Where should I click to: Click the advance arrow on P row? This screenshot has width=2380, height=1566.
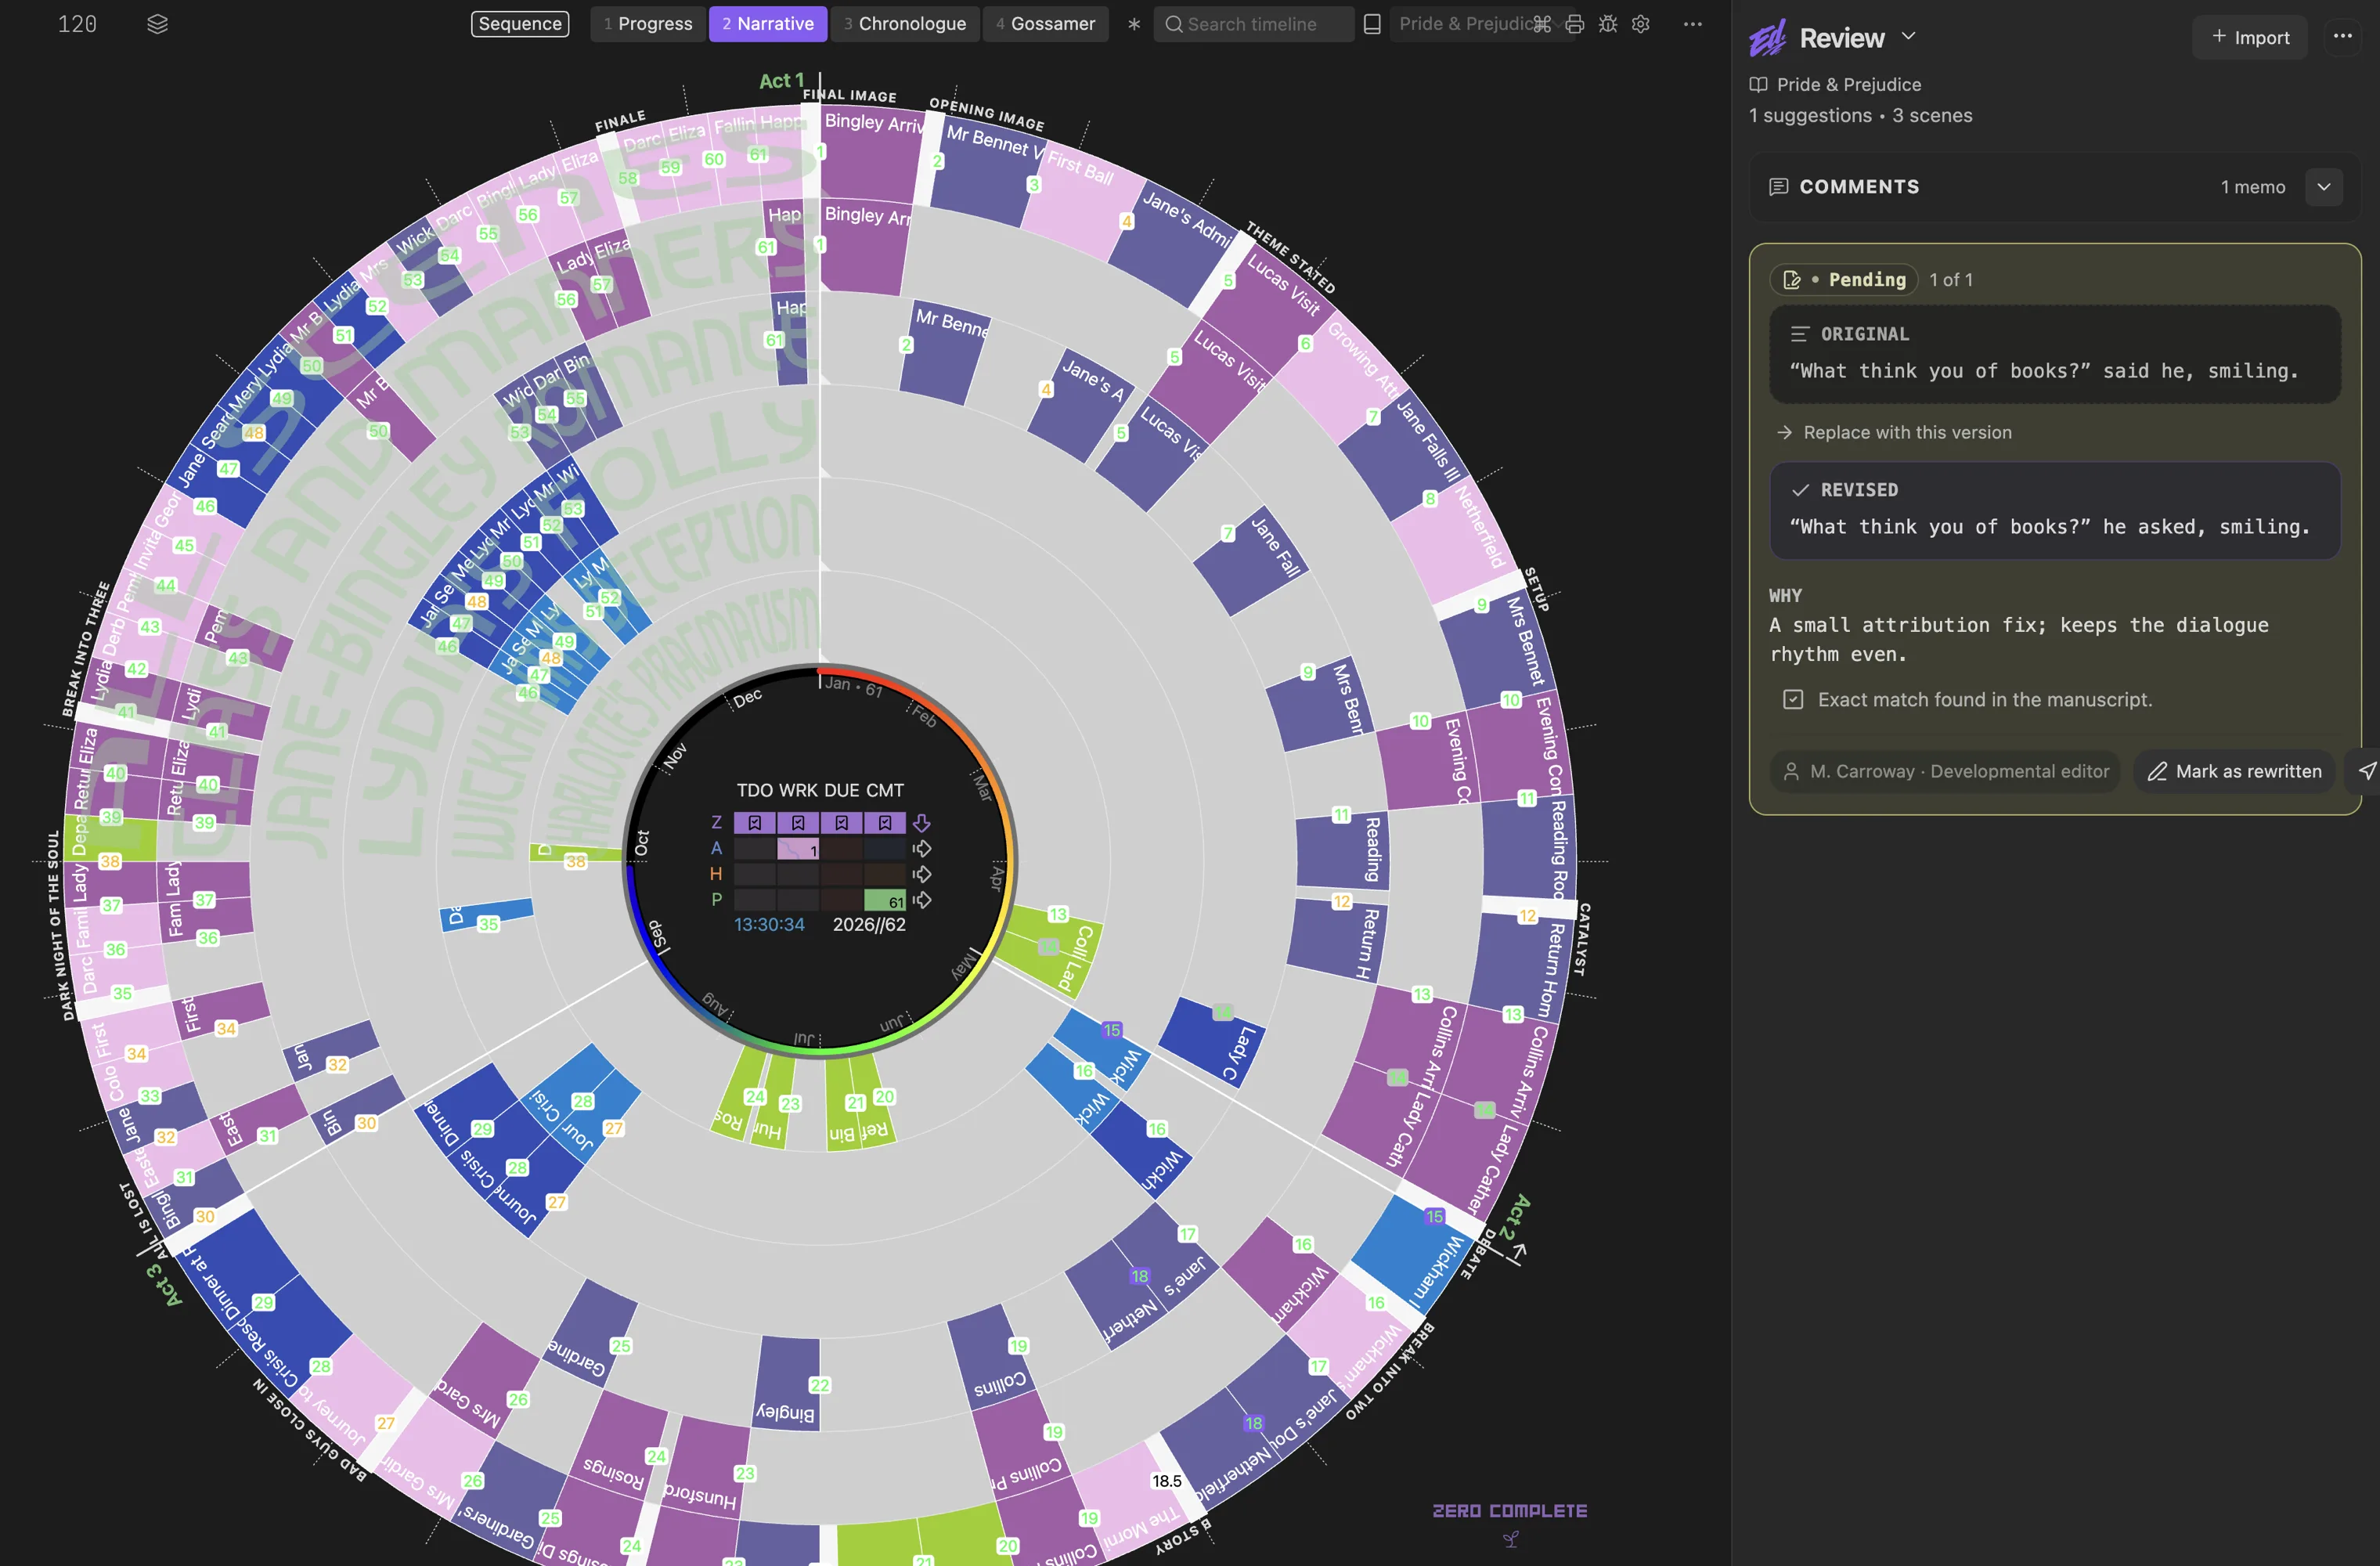coord(921,900)
